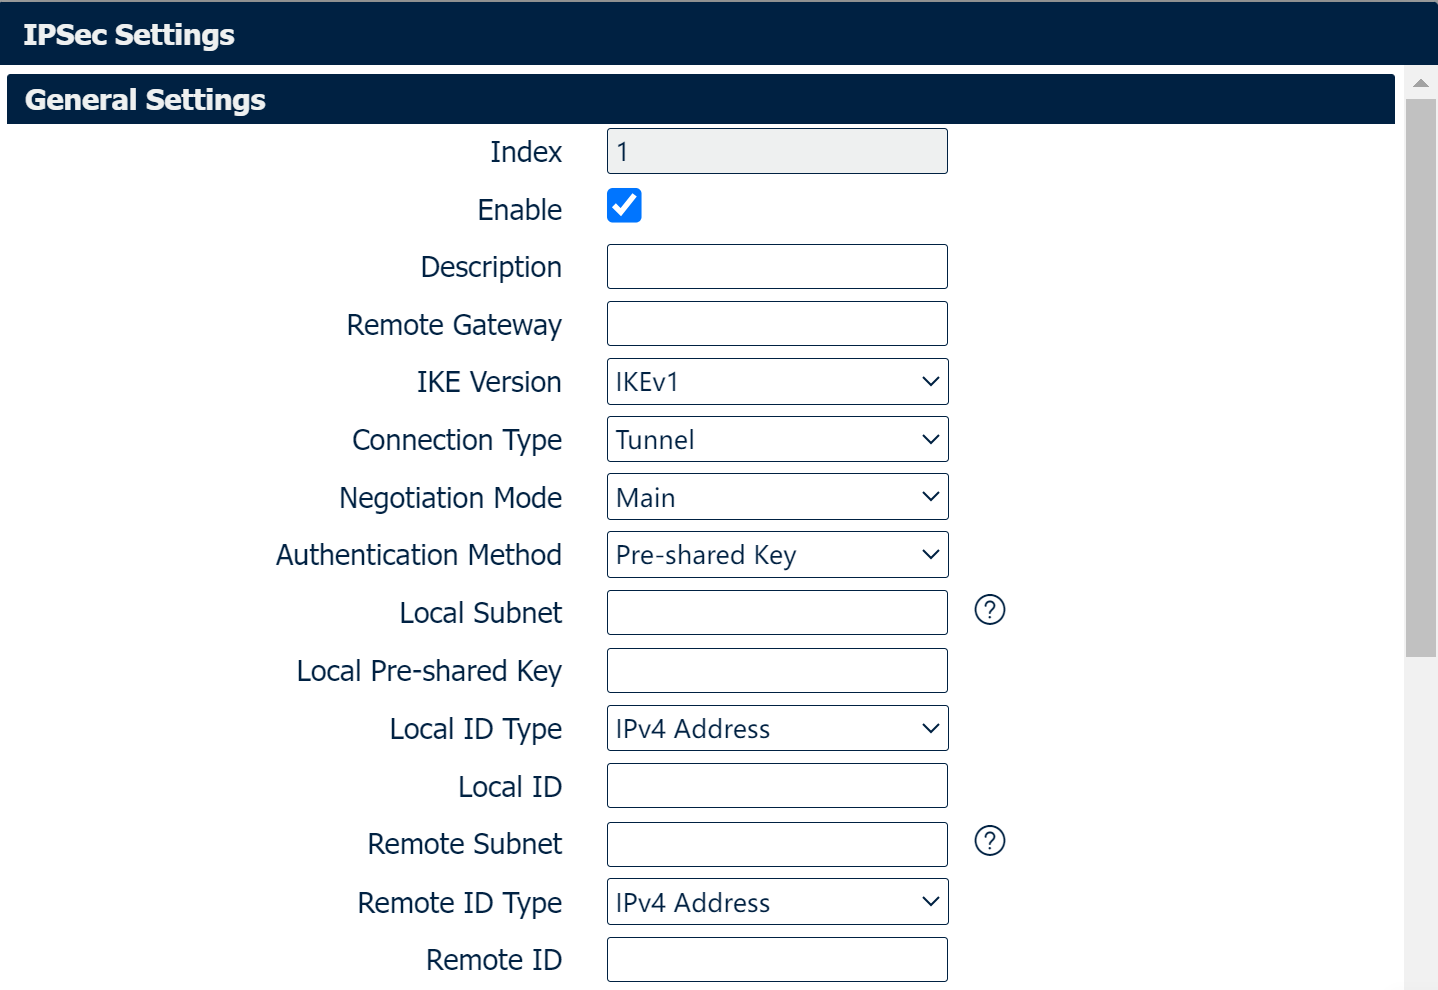This screenshot has height=990, width=1438.
Task: Click help icon beside Local Subnet
Action: coord(989,610)
